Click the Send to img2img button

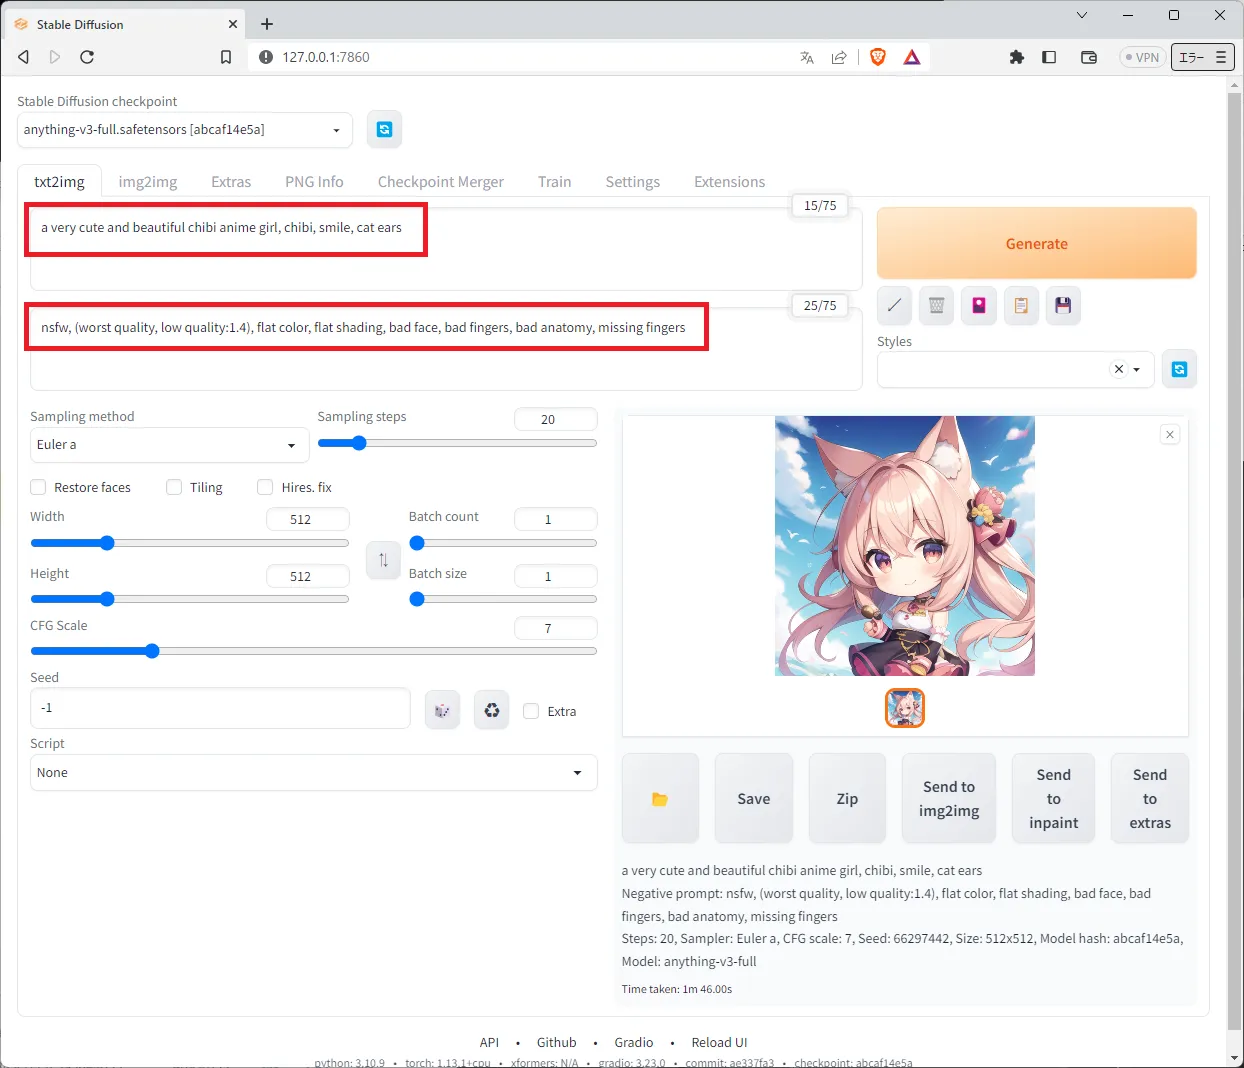(x=948, y=799)
